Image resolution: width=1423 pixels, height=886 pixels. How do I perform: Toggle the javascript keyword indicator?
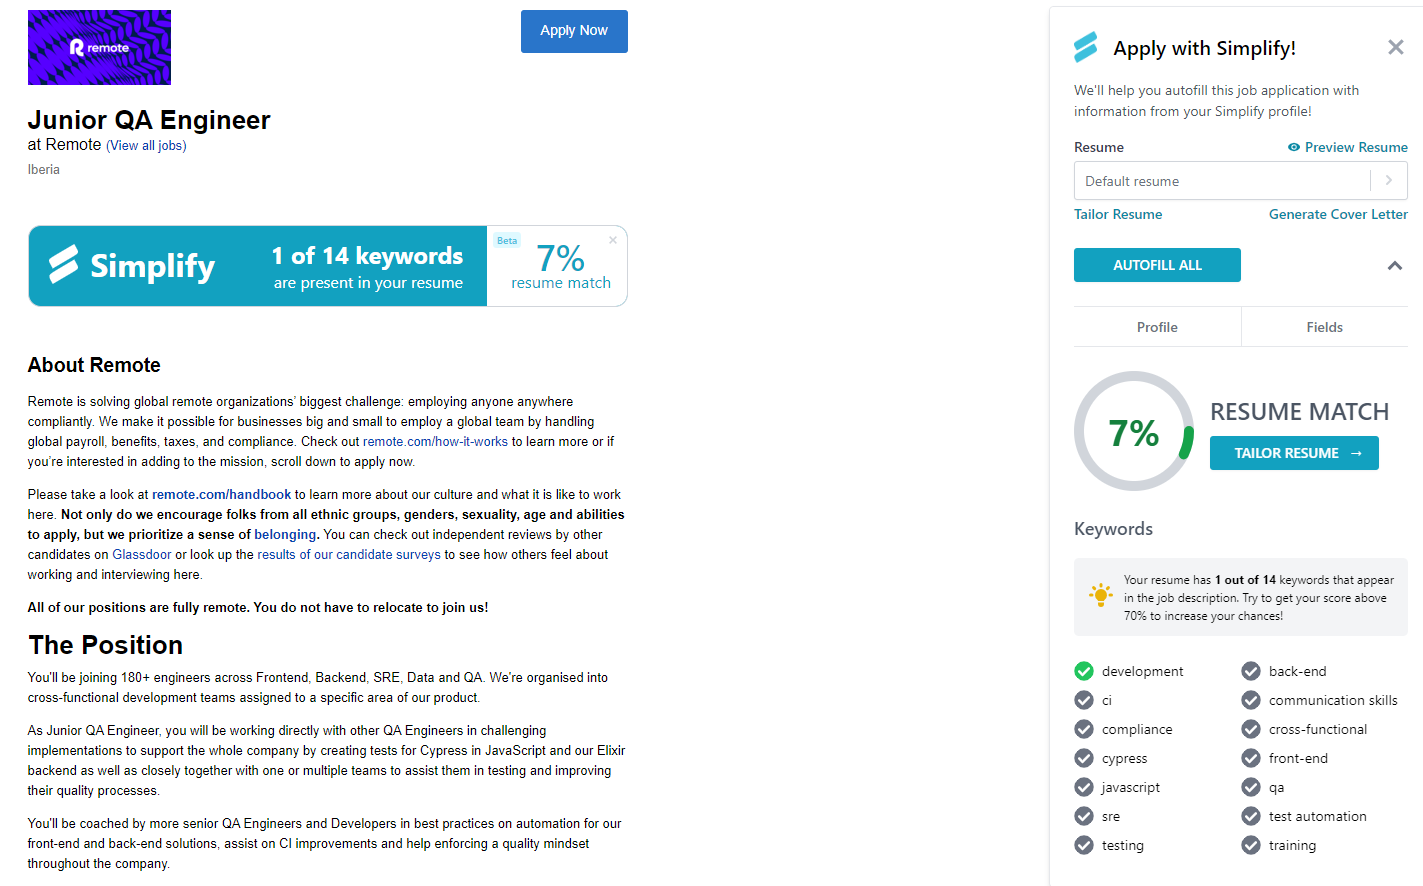tap(1084, 787)
